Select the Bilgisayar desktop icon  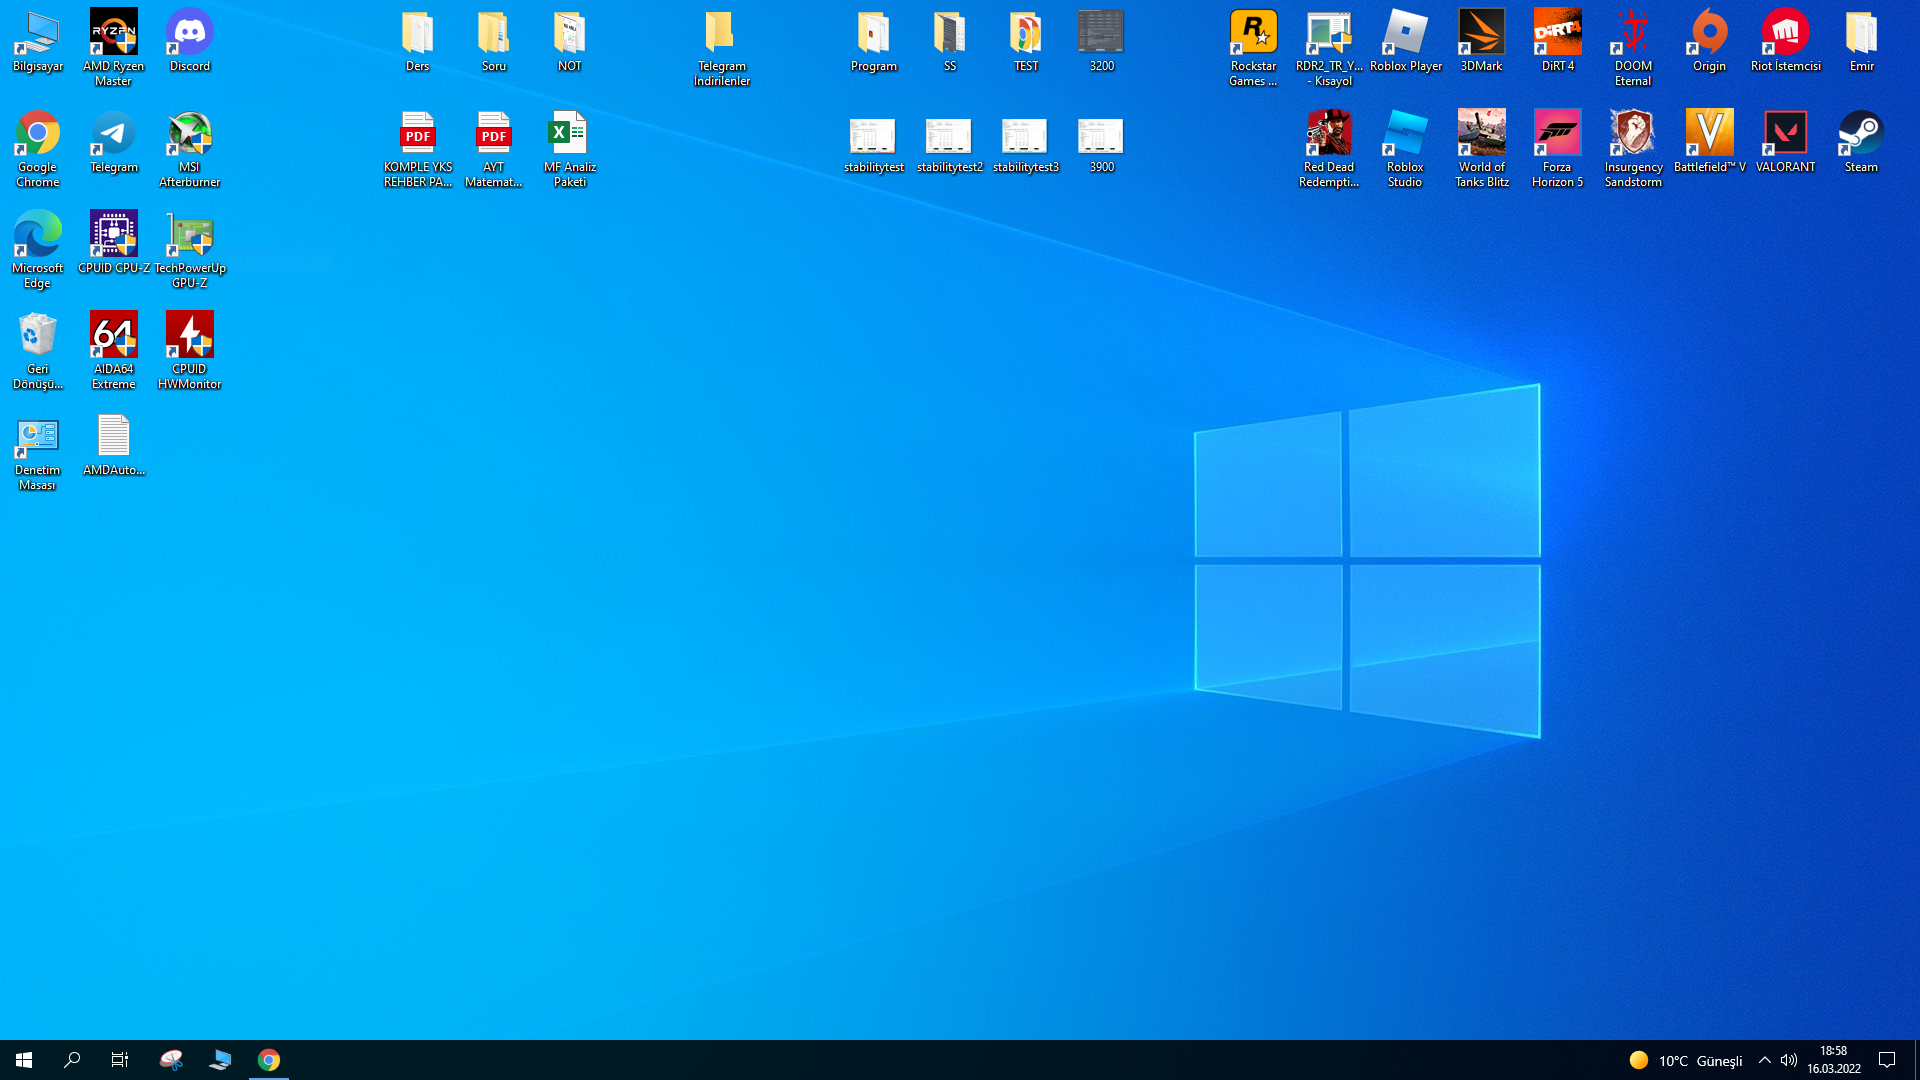pyautogui.click(x=38, y=42)
